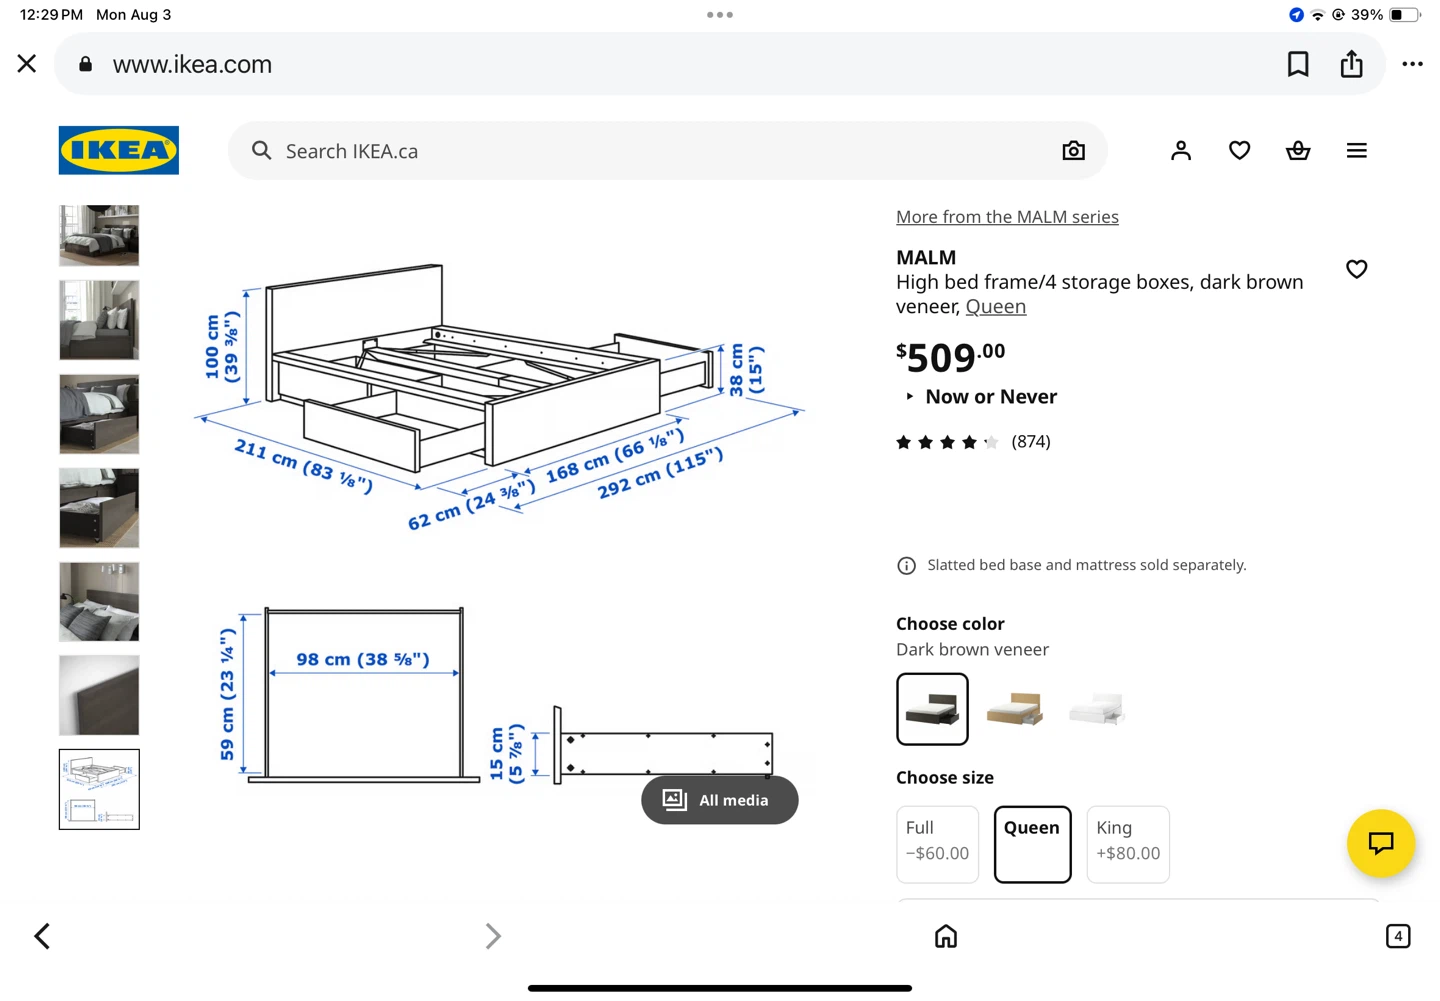1440x1001 pixels.
Task: View fifth thumbnail of headboard and pillows
Action: pyautogui.click(x=99, y=602)
